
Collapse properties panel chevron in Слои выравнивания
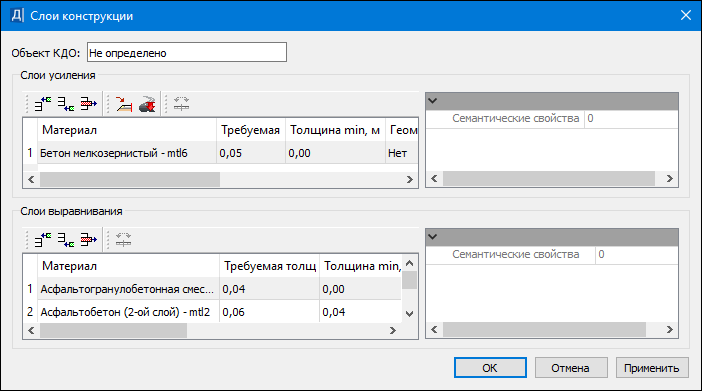point(432,237)
